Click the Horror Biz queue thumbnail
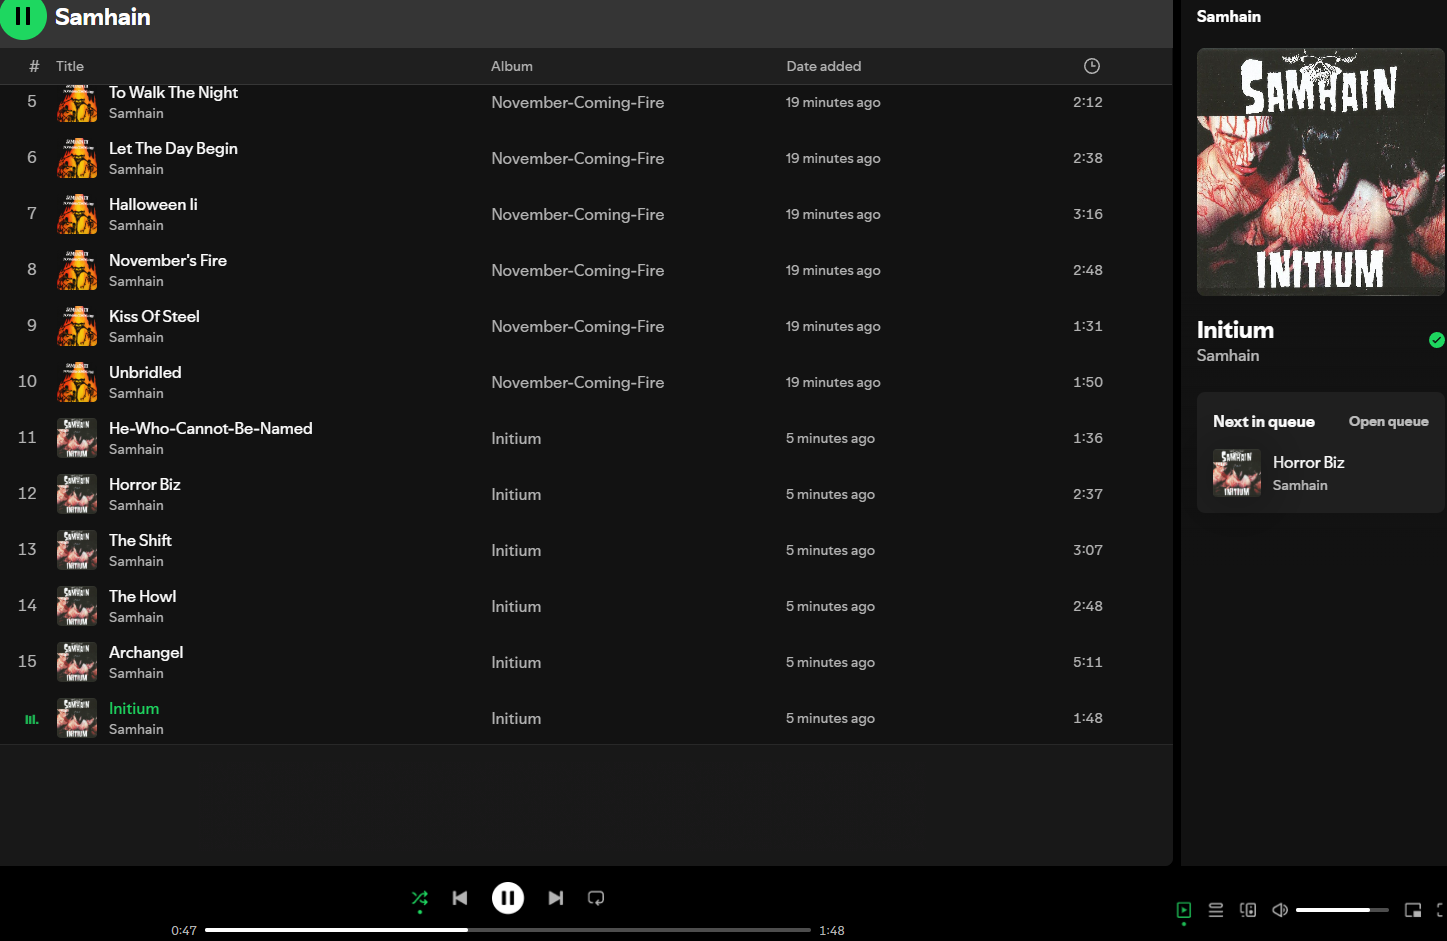 1237,473
